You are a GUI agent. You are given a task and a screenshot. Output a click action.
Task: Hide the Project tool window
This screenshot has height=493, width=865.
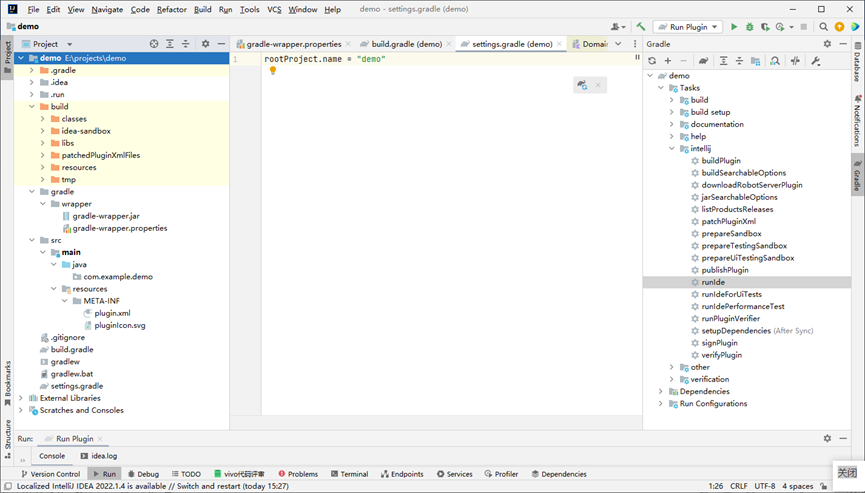221,44
